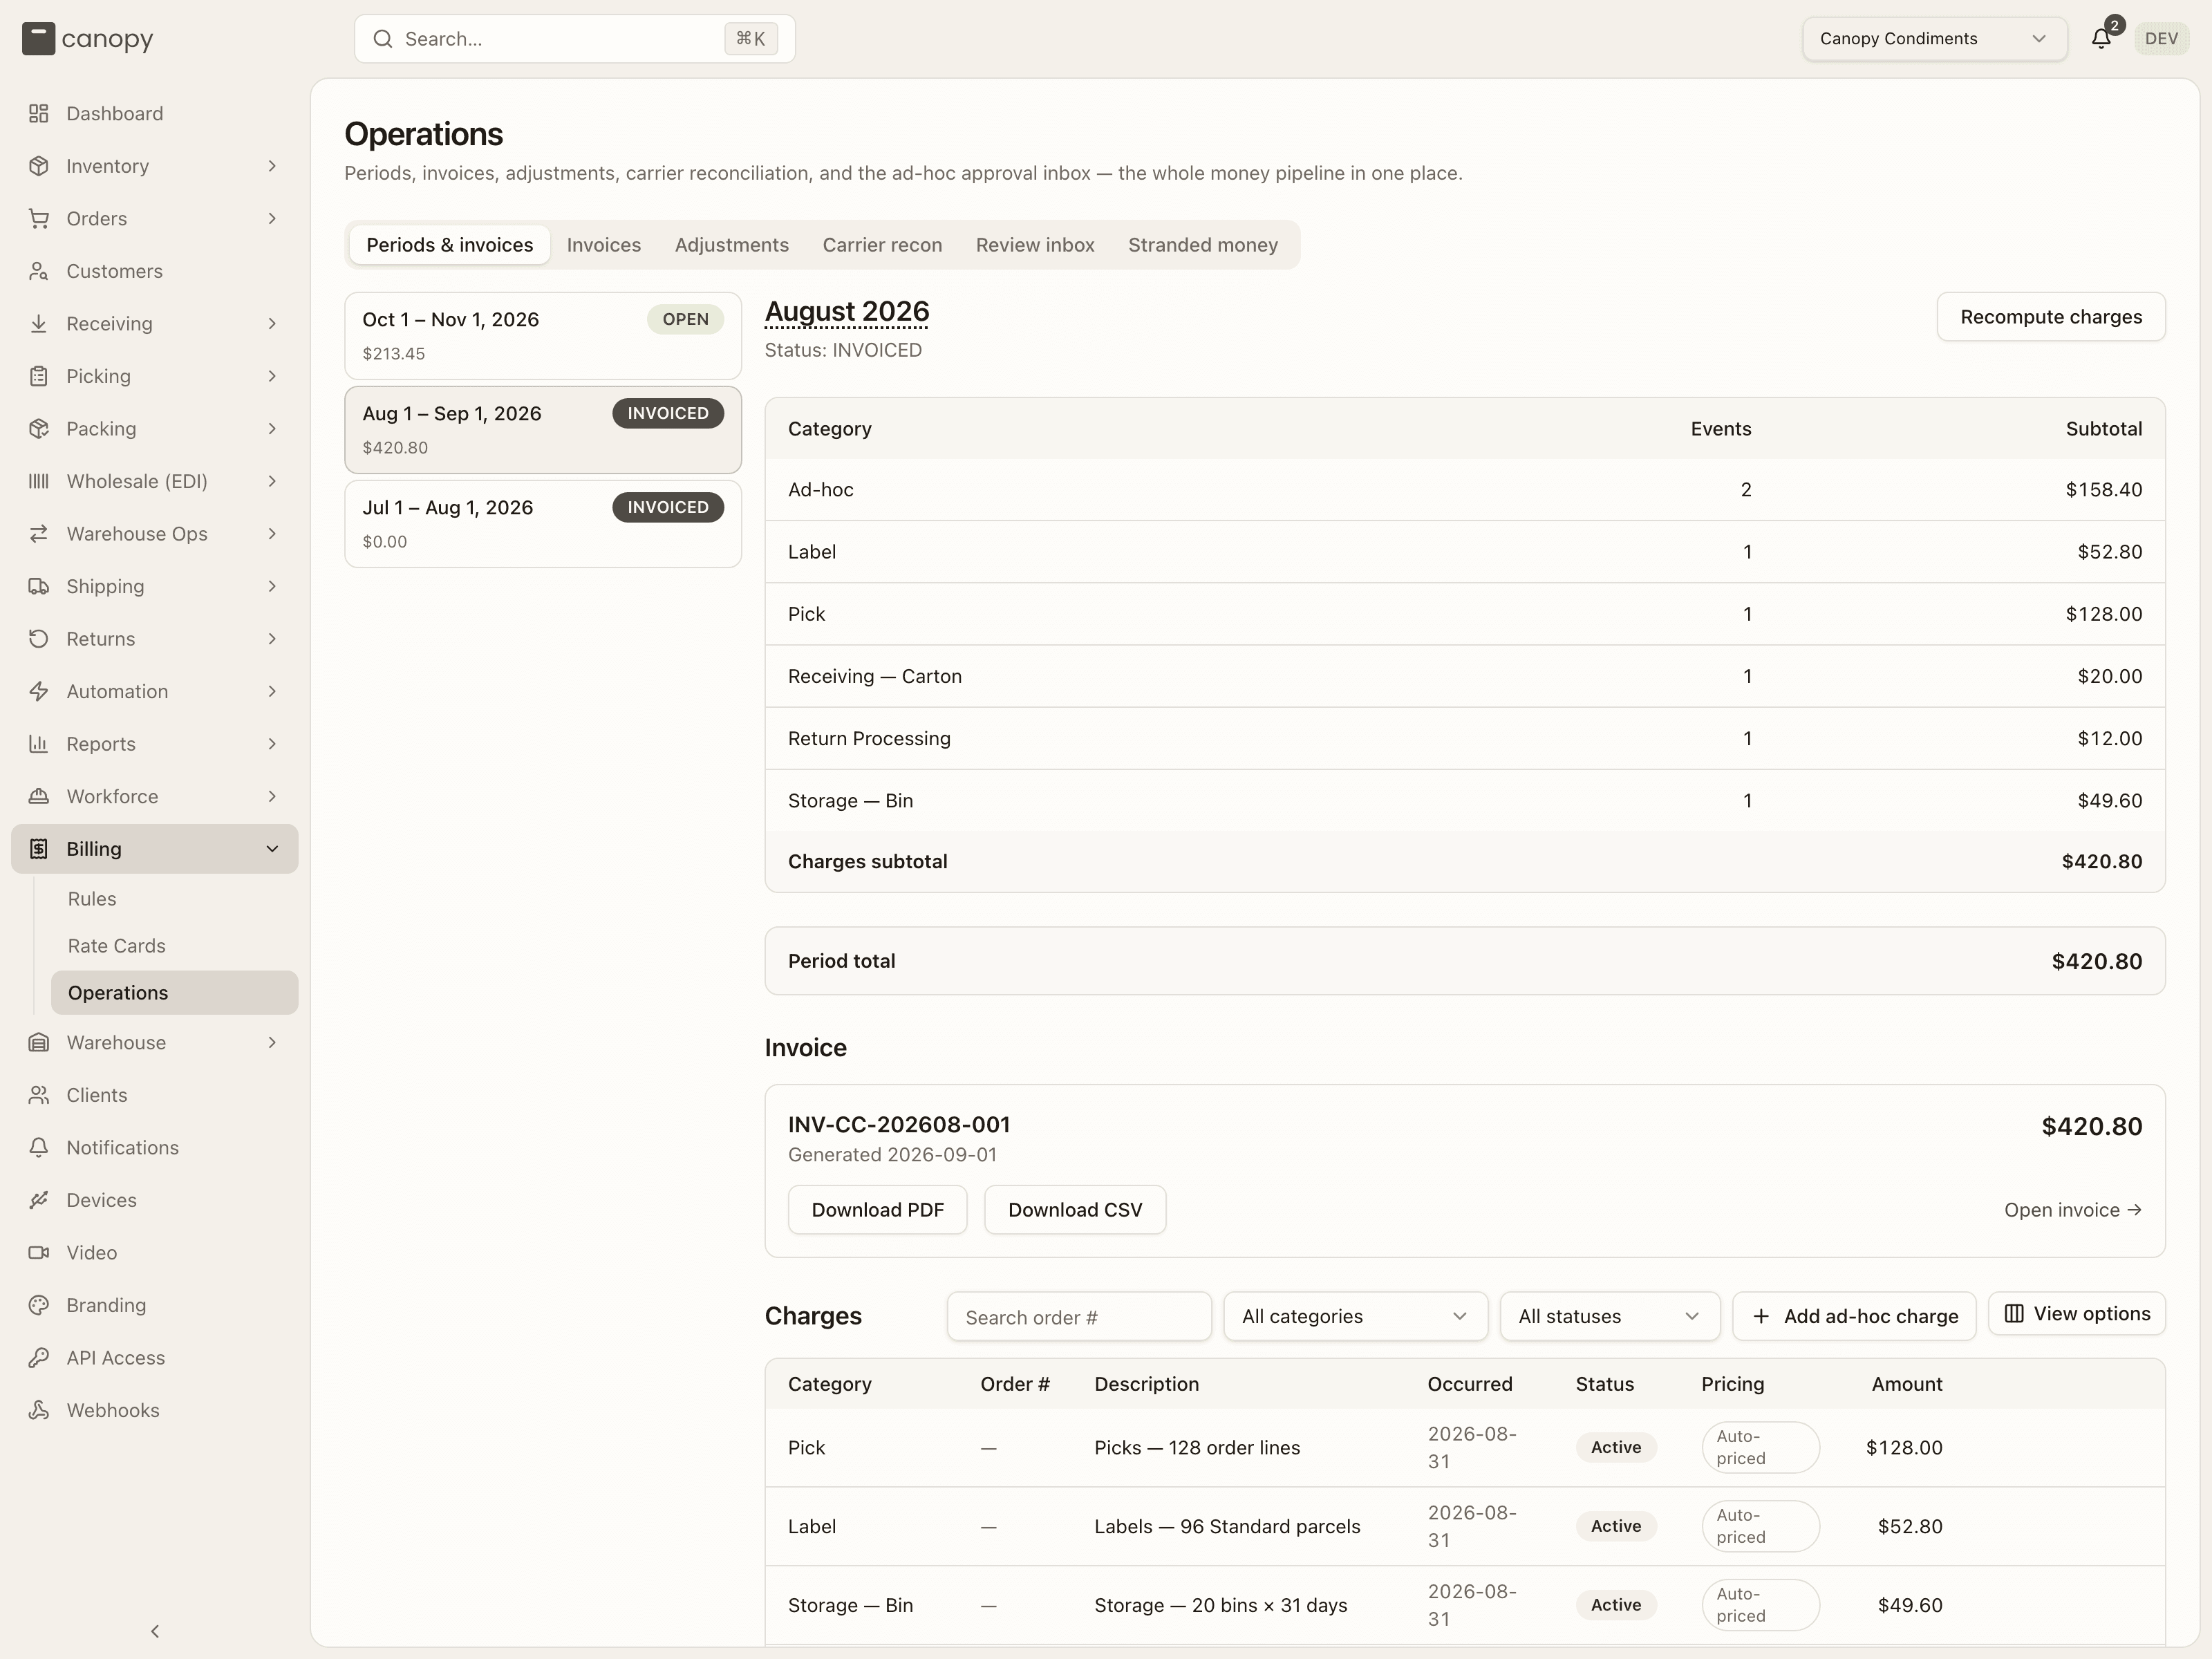
Task: Click the Devices plug icon
Action: (38, 1200)
